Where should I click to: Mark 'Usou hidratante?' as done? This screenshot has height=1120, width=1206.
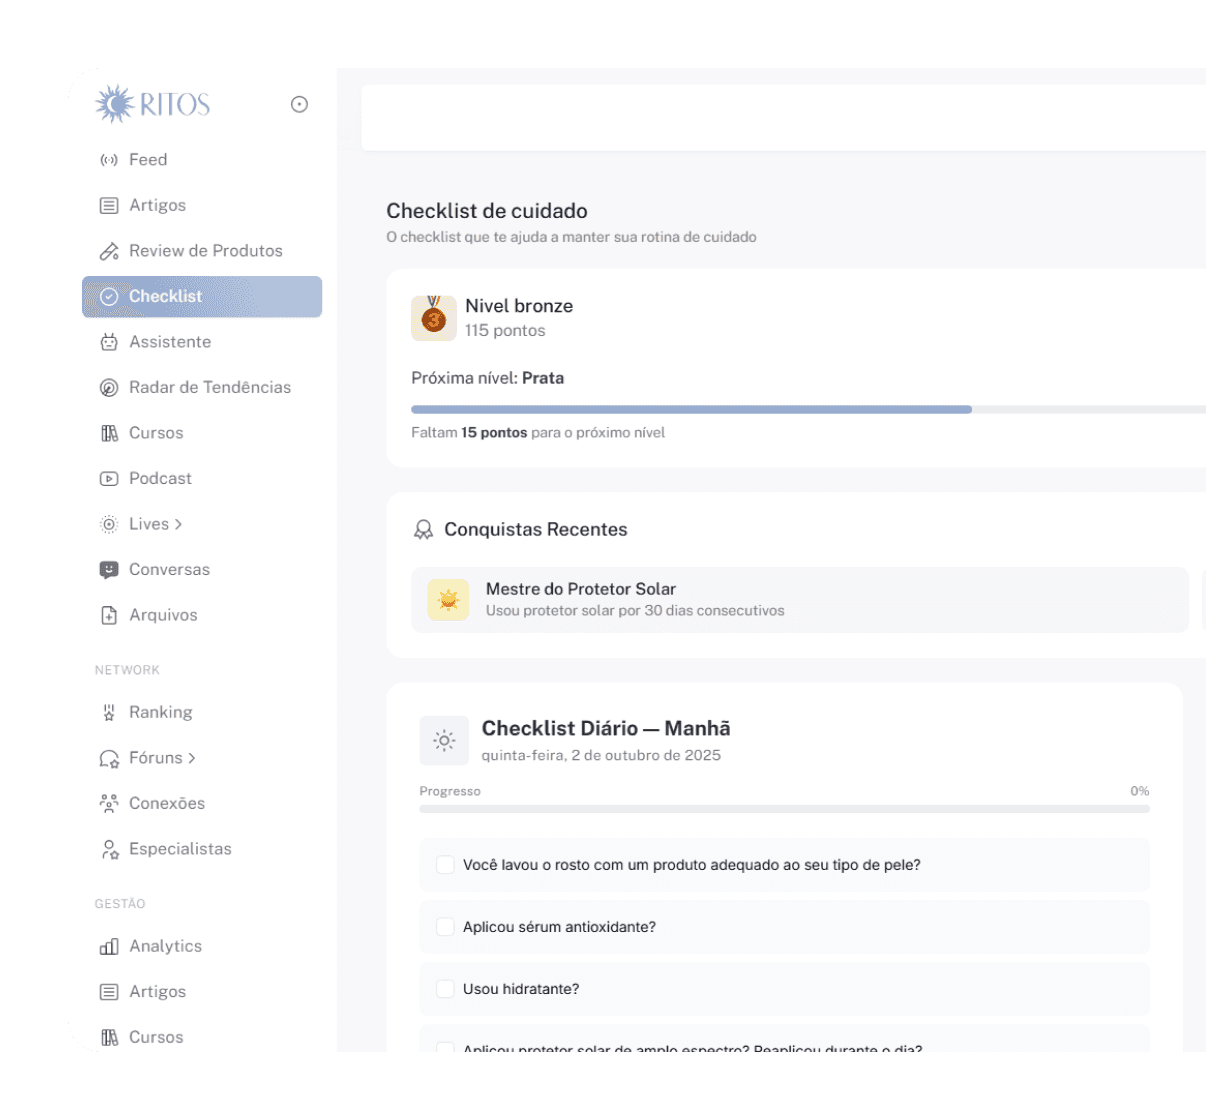[x=446, y=989]
